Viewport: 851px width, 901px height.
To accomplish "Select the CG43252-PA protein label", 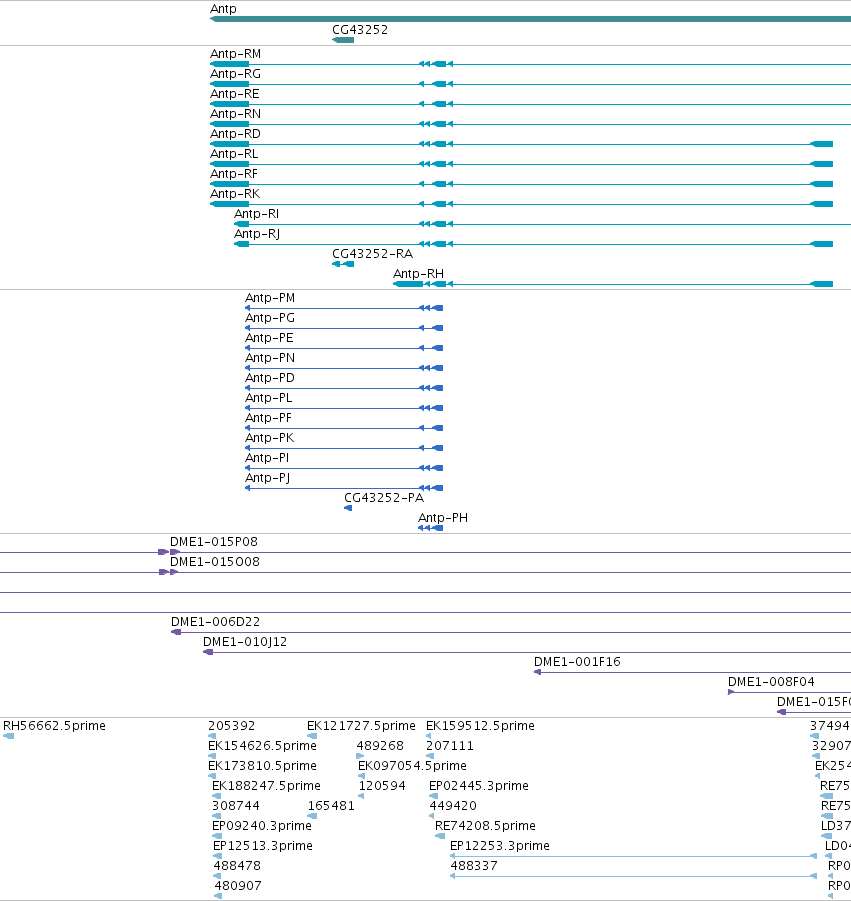I will (x=384, y=498).
